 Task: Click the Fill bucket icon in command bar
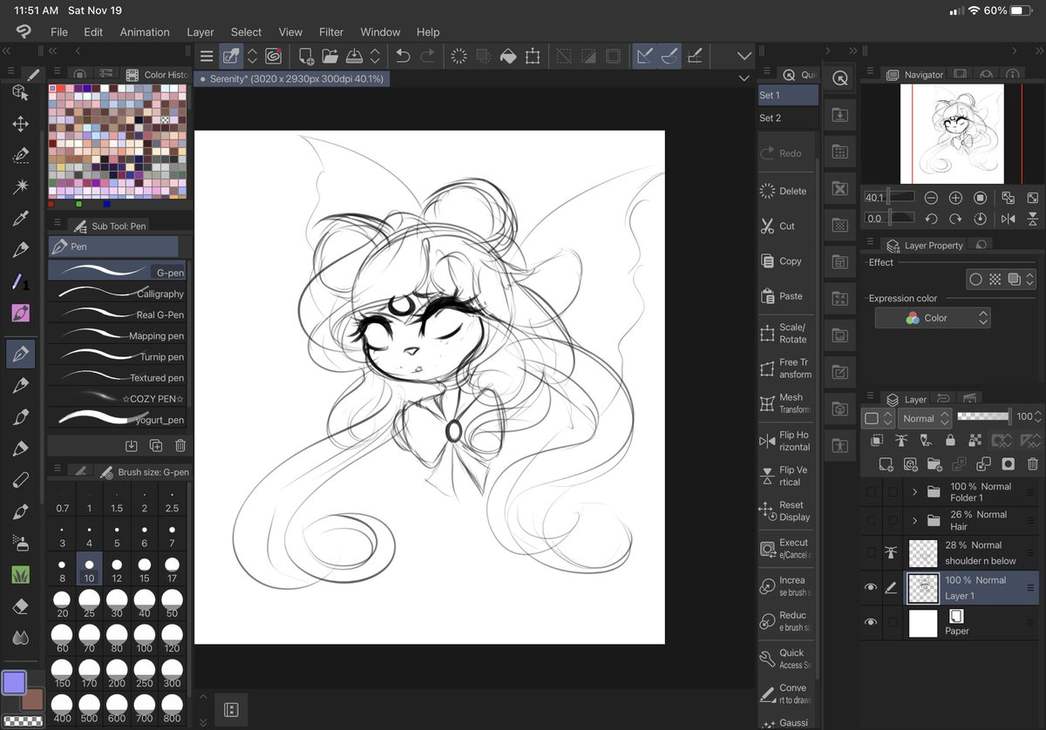pos(508,56)
